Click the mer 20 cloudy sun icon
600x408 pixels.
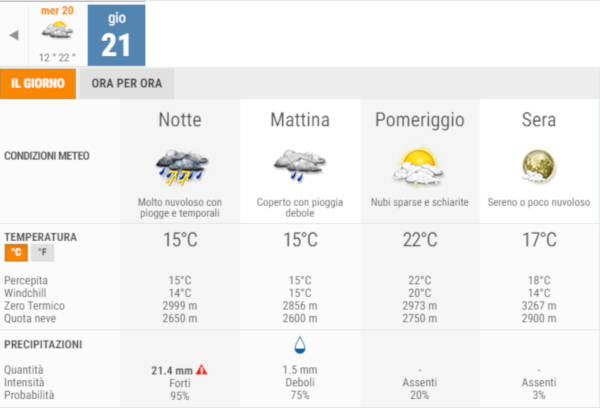(x=57, y=30)
